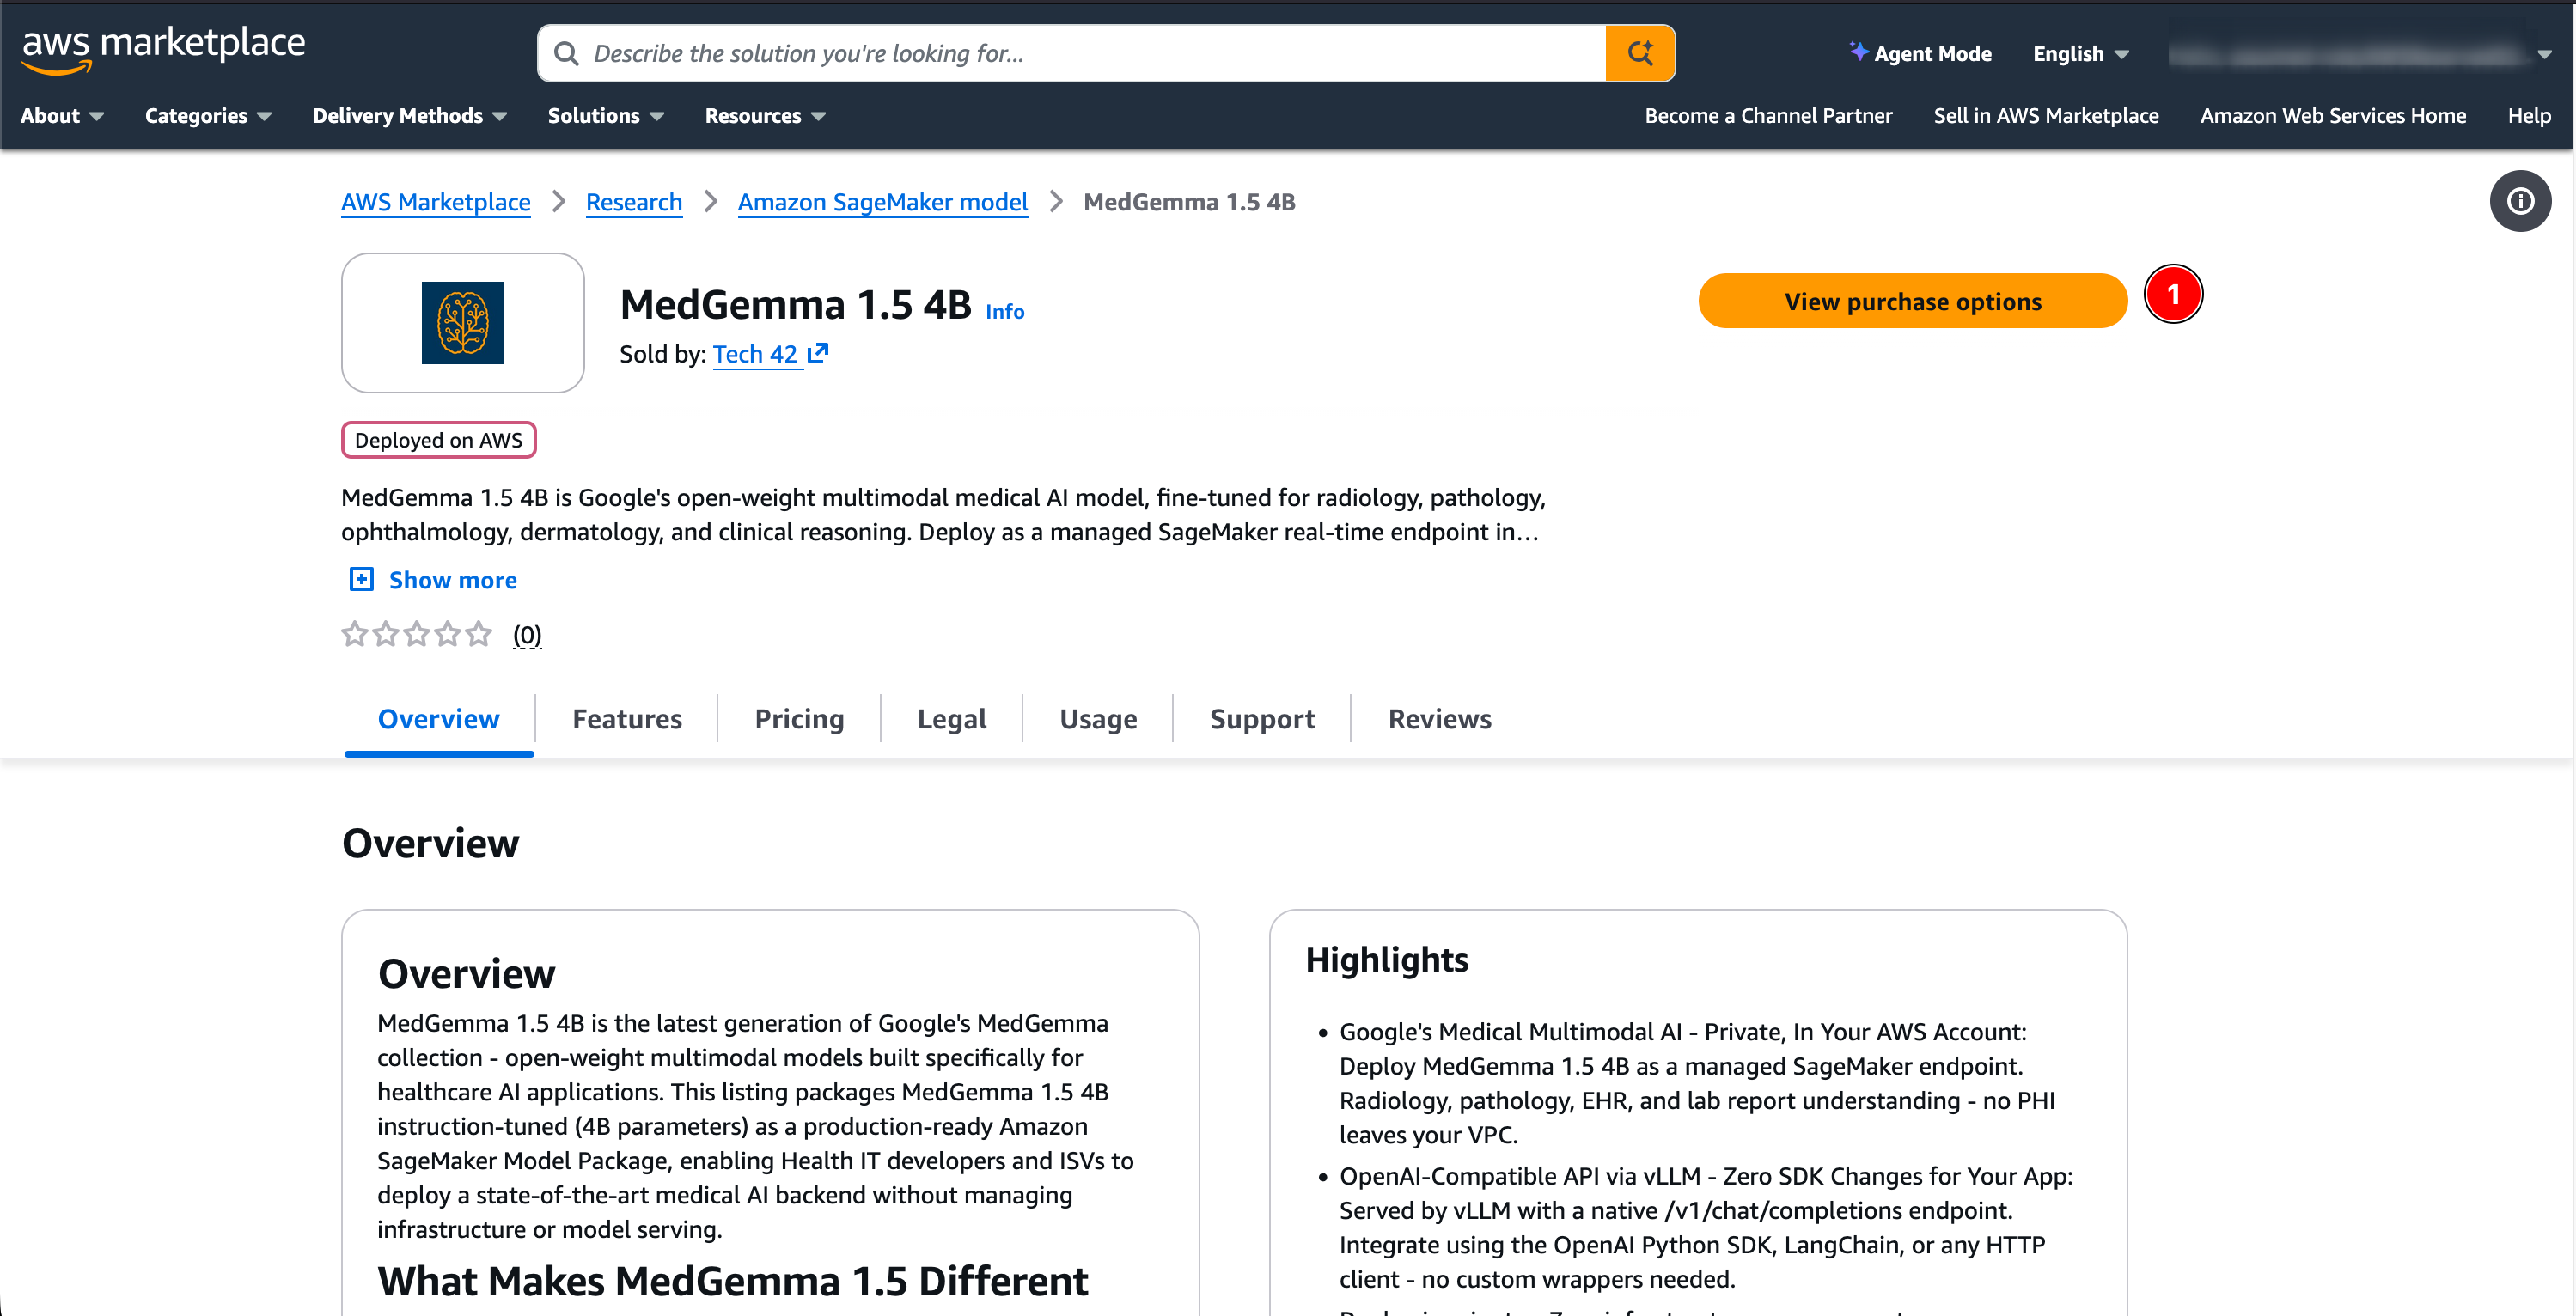Open the info circle help panel icon

(x=2519, y=201)
